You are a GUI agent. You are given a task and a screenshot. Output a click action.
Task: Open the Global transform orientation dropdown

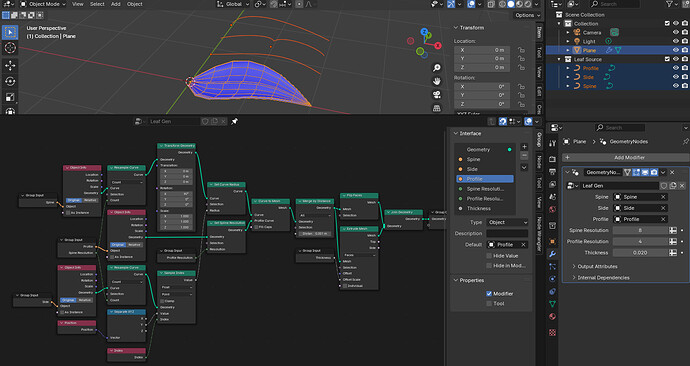click(x=233, y=4)
